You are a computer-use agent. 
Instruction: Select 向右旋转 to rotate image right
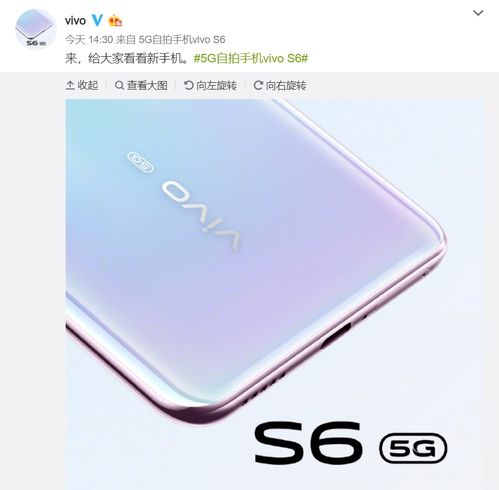coord(280,85)
